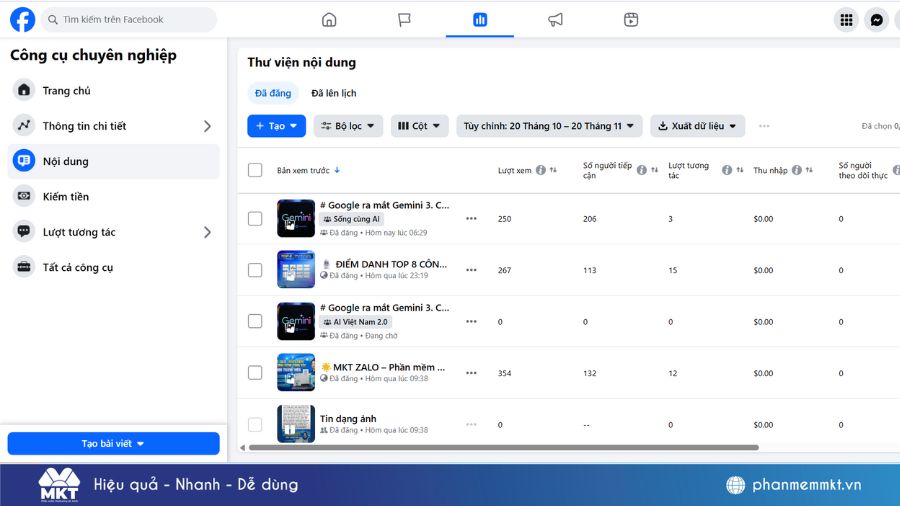
Task: Click the Lượt tương tác chat icon
Action: click(24, 232)
